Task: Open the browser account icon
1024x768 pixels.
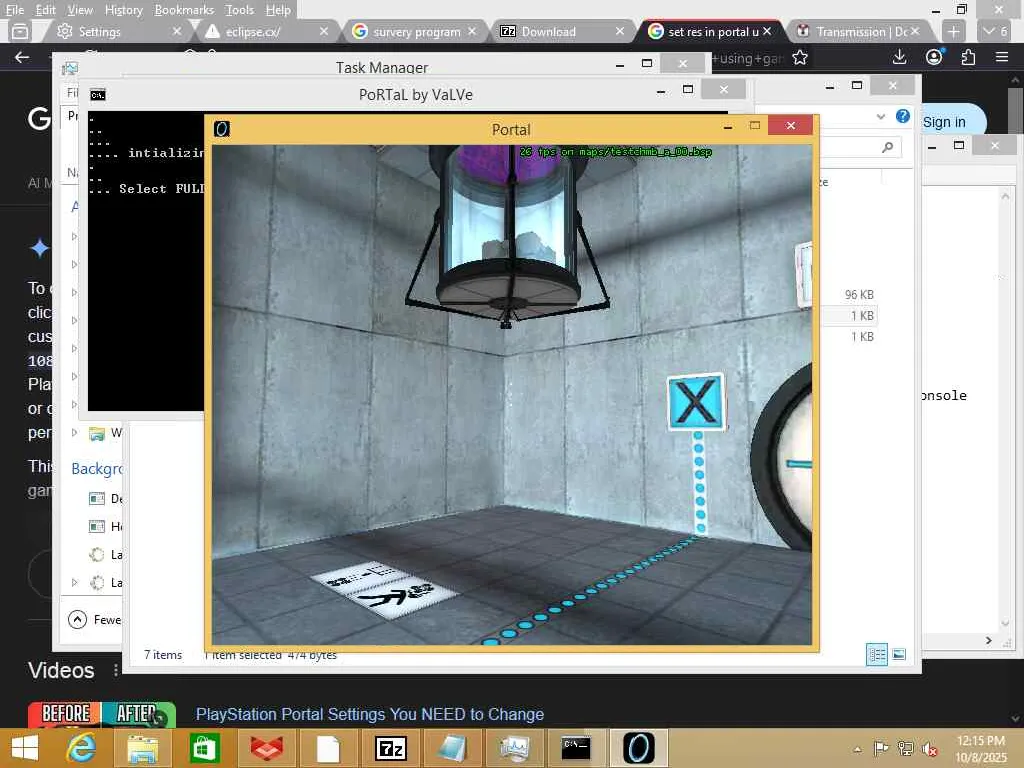Action: pos(935,57)
